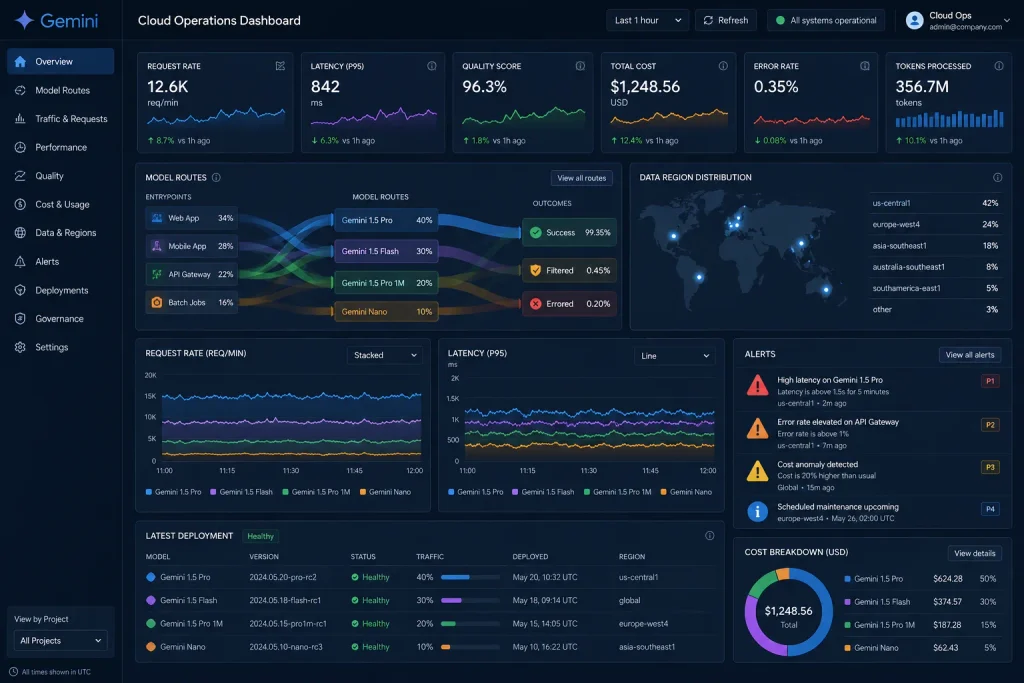Click the All systems operational status
The width and height of the screenshot is (1024, 683).
tap(825, 20)
